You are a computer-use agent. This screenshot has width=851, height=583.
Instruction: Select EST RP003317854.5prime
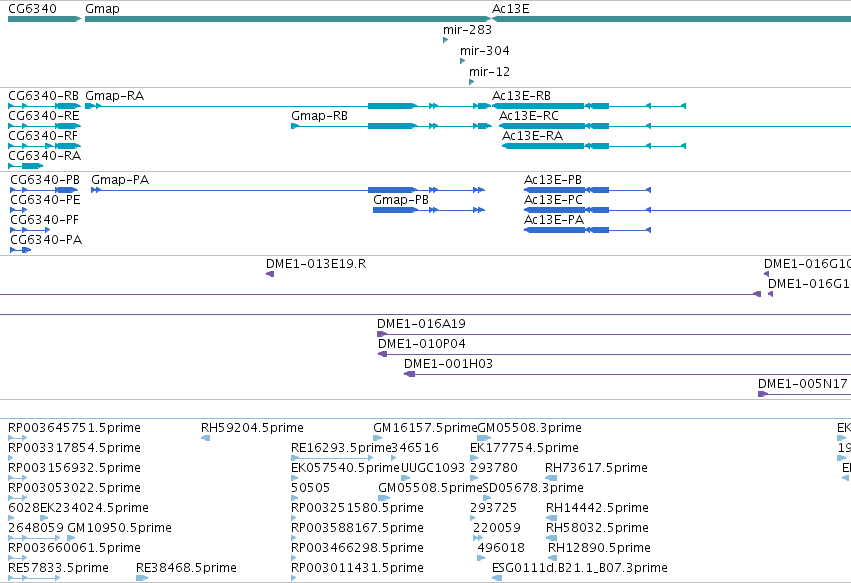coord(74,448)
